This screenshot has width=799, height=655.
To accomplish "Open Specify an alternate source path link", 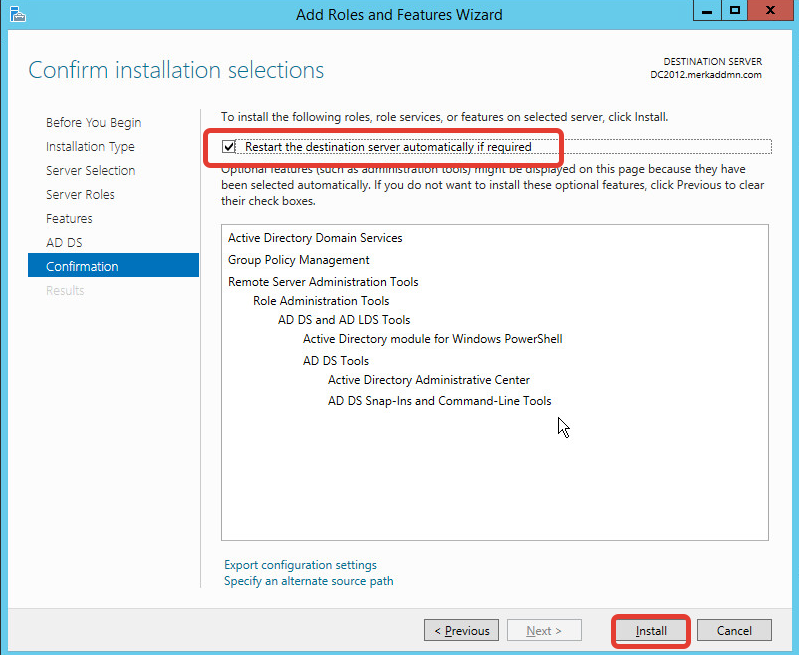I will [x=309, y=581].
